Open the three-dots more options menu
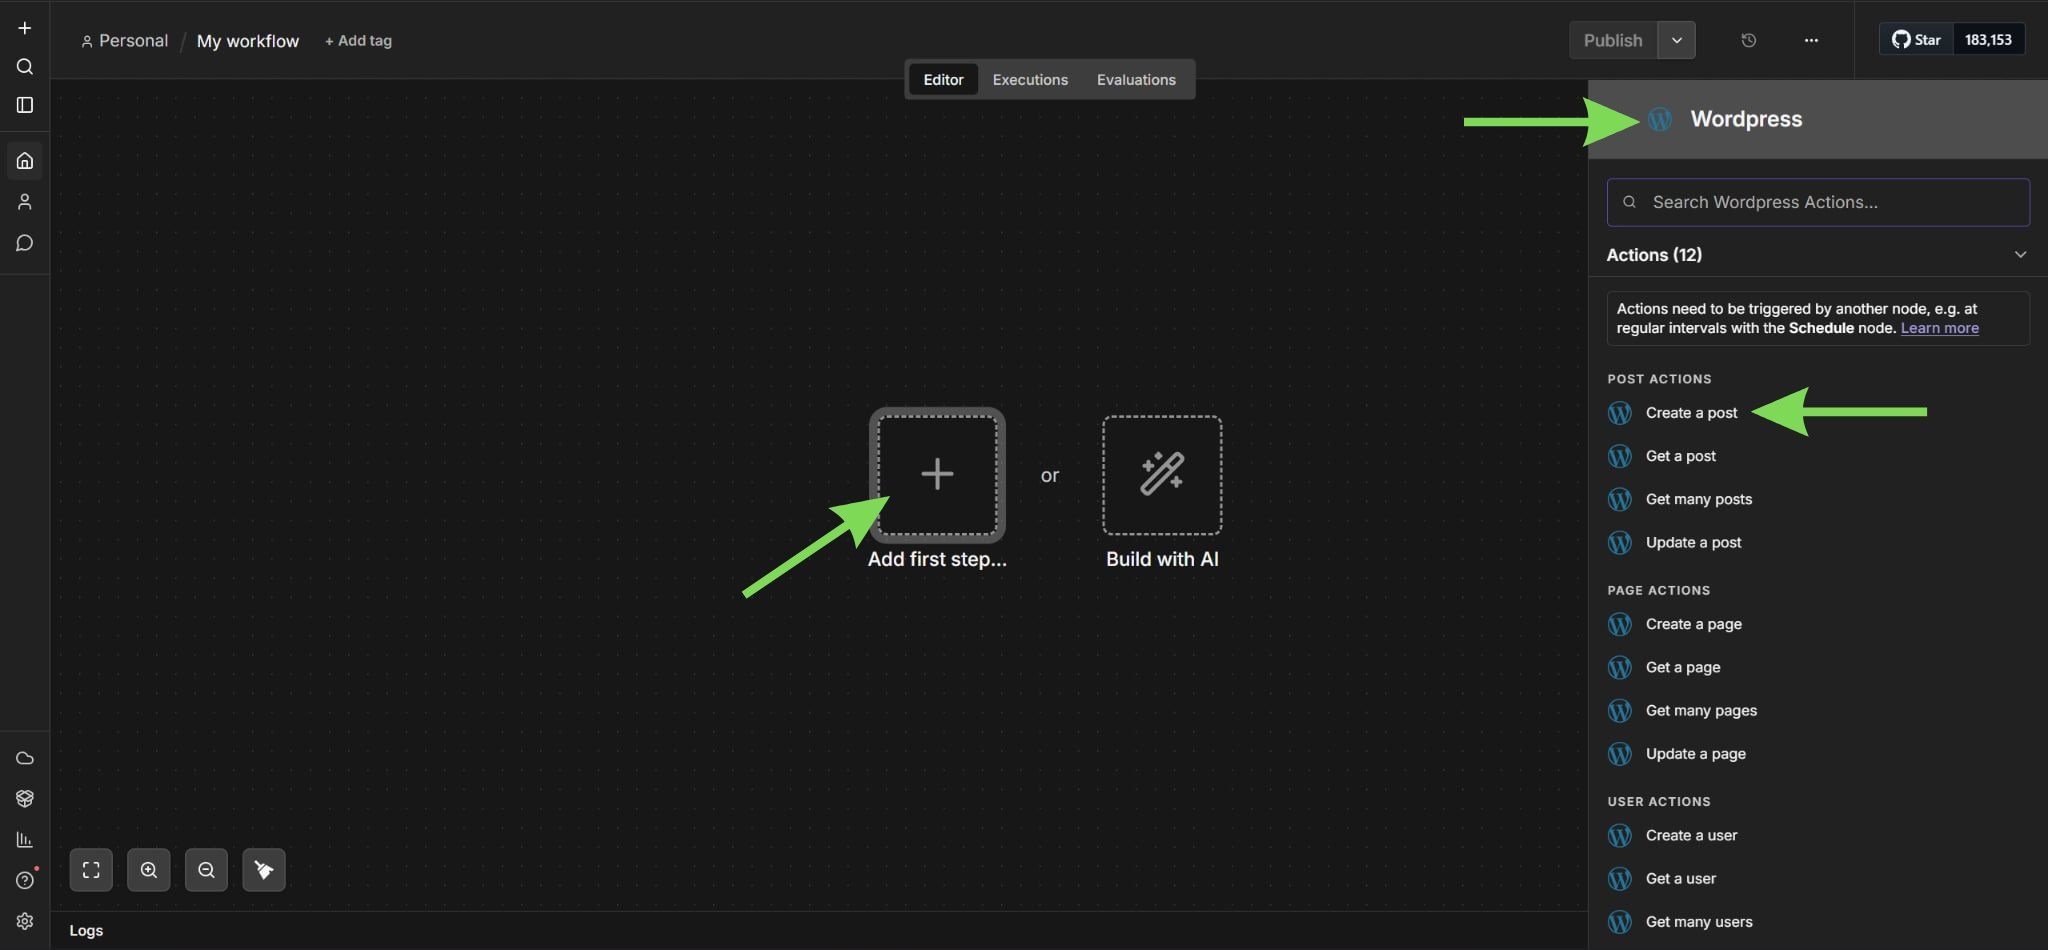Viewport: 2048px width, 950px height. tap(1811, 41)
